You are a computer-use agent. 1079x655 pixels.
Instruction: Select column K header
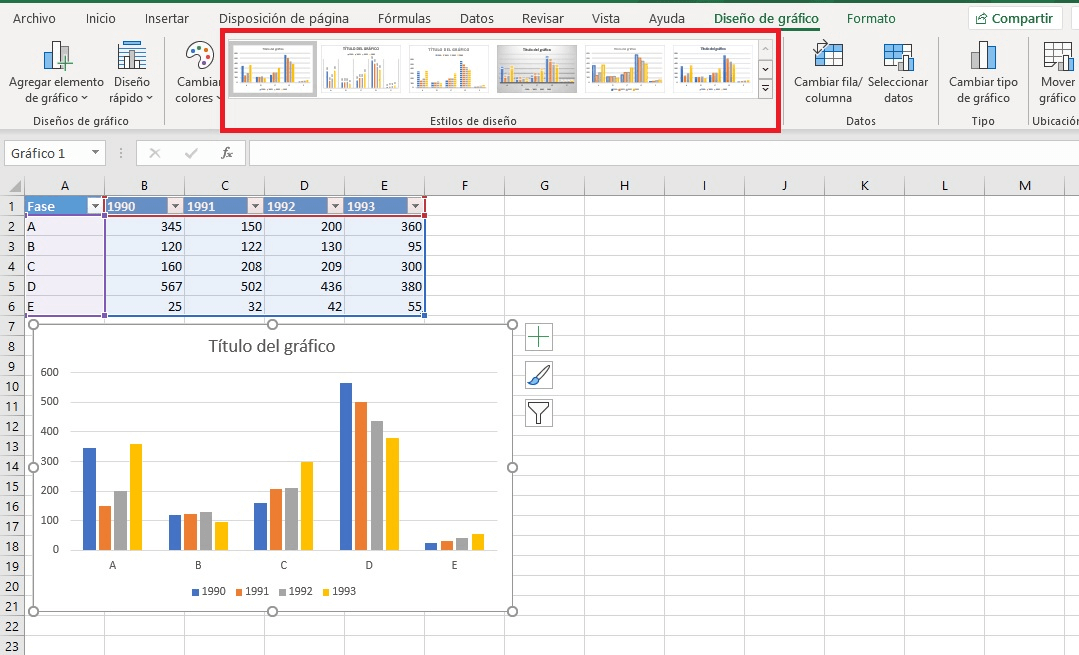tap(864, 186)
